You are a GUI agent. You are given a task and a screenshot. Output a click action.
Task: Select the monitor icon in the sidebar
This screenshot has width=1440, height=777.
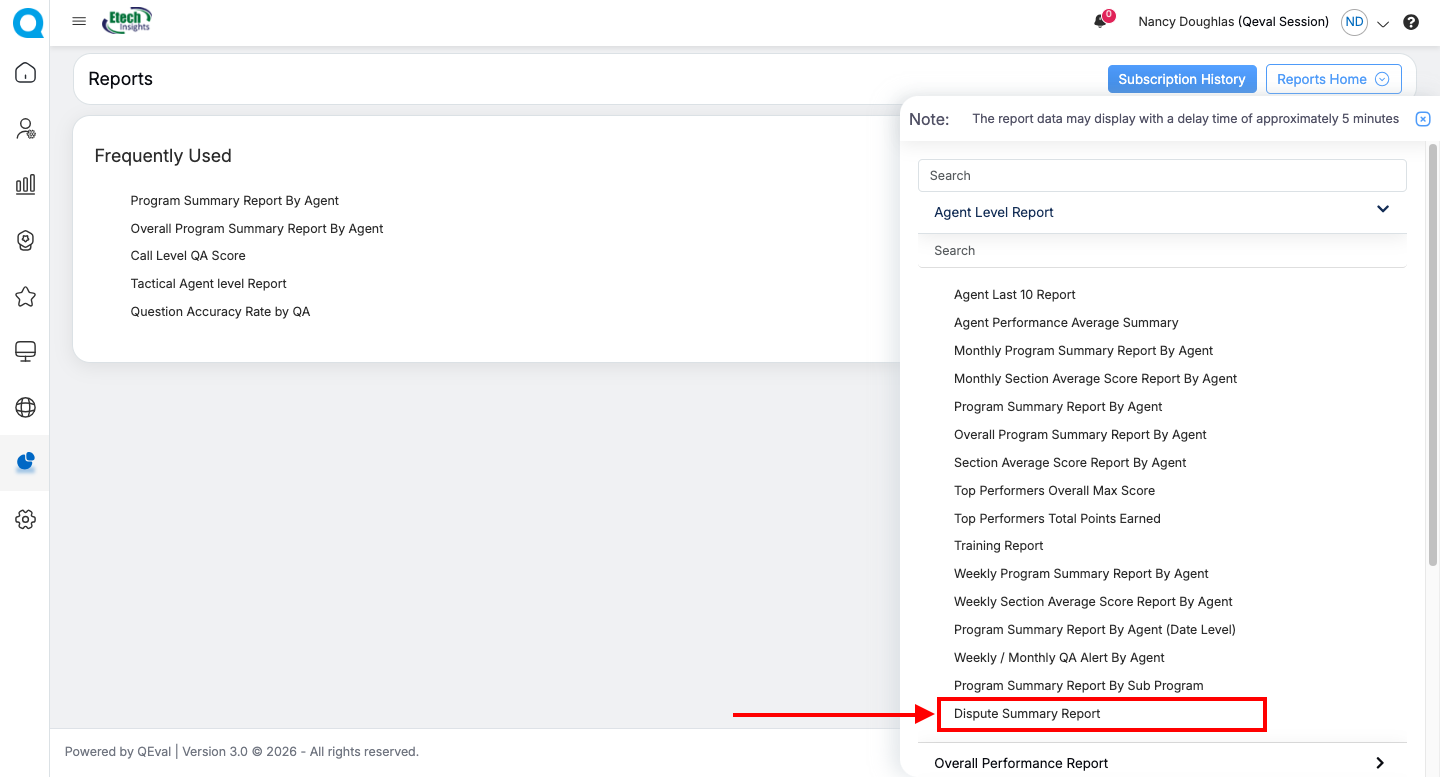coord(25,351)
